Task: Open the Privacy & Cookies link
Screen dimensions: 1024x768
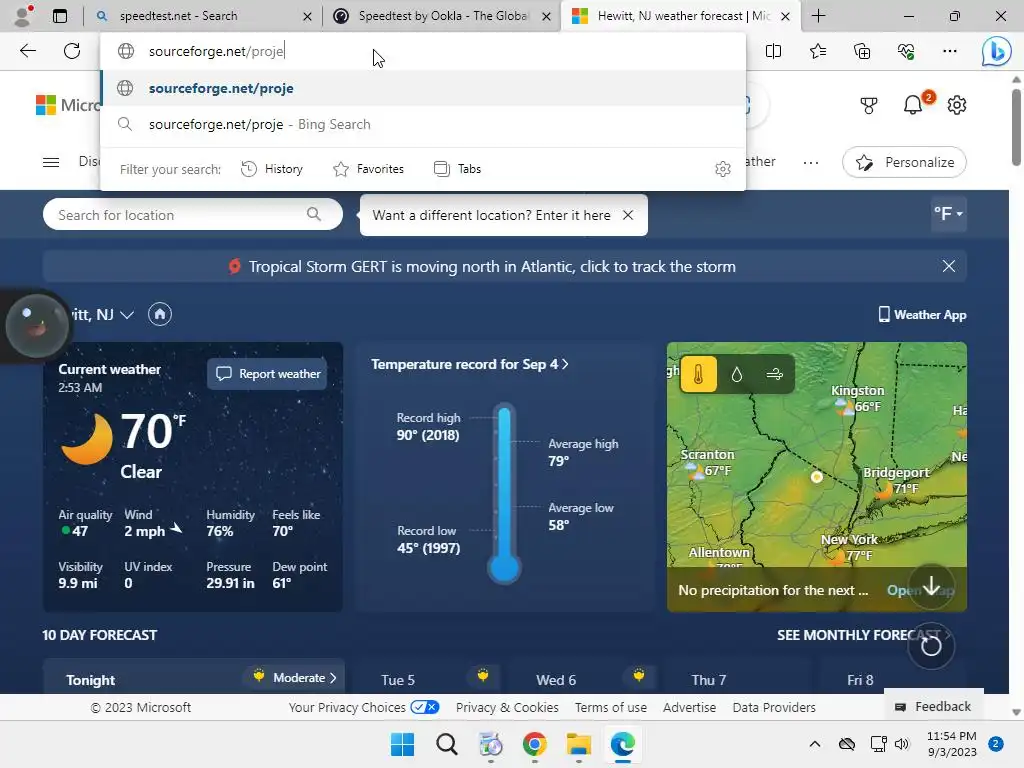Action: 507,707
